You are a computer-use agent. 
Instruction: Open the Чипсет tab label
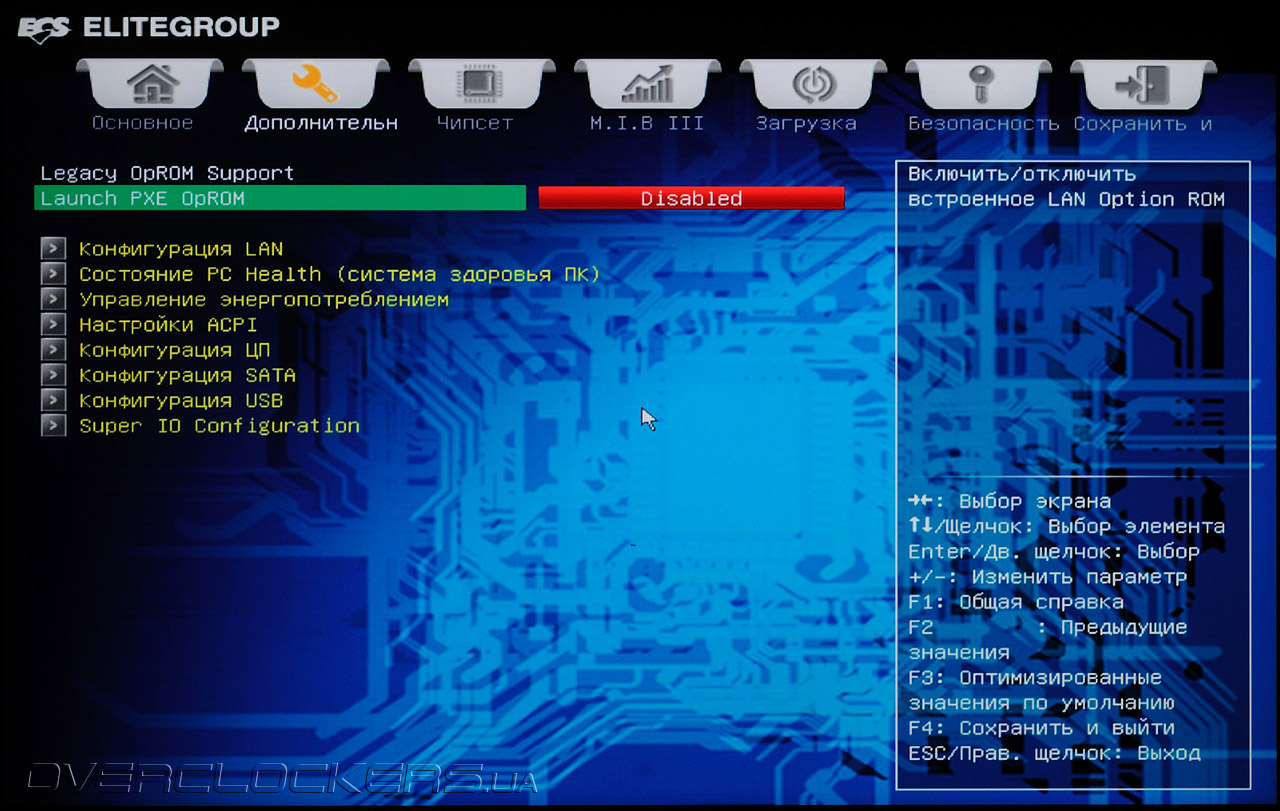click(x=475, y=123)
